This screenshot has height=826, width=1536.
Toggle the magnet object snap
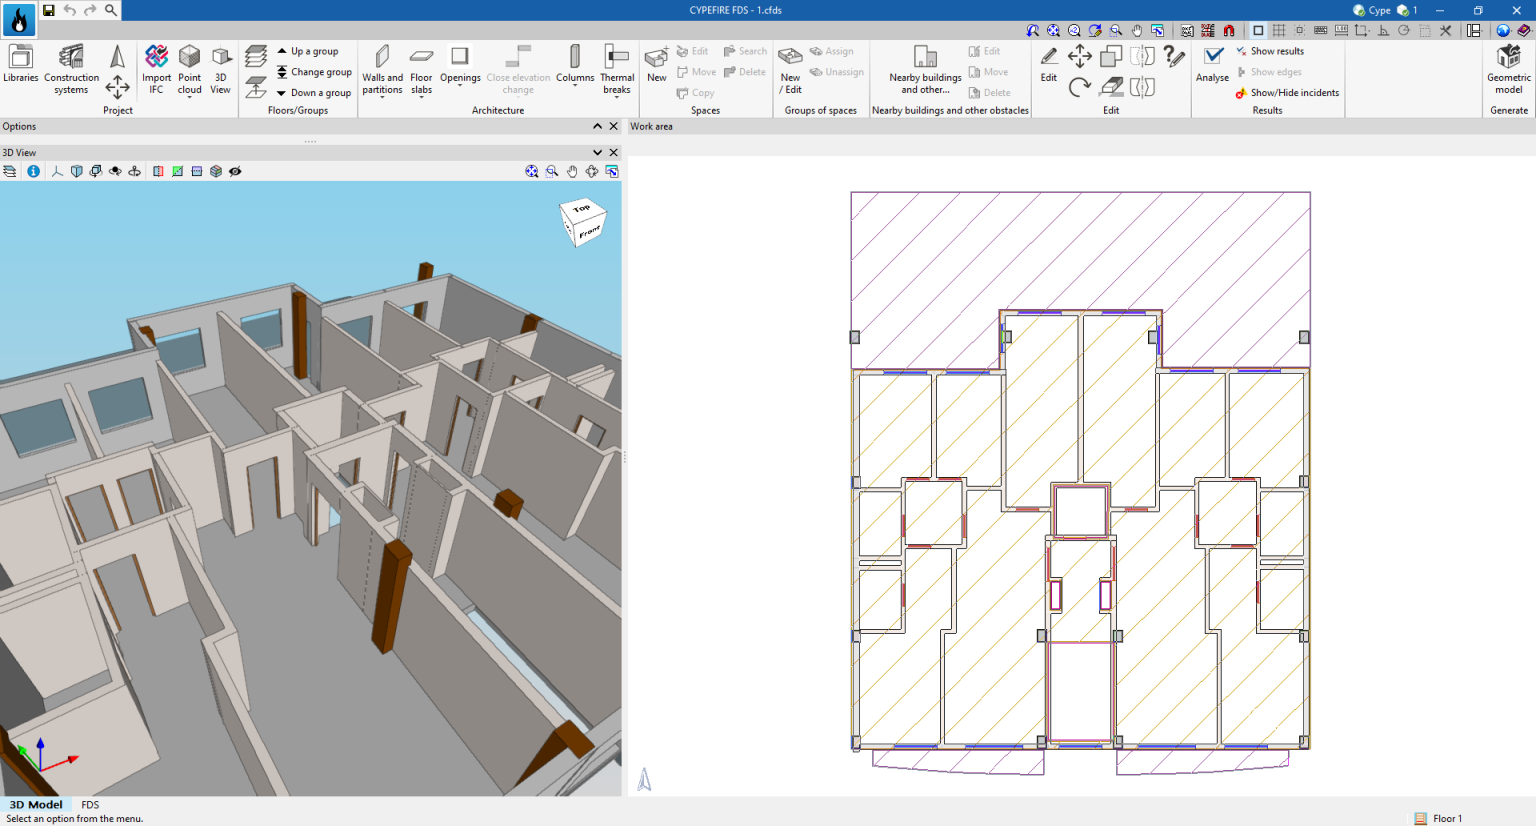1227,31
